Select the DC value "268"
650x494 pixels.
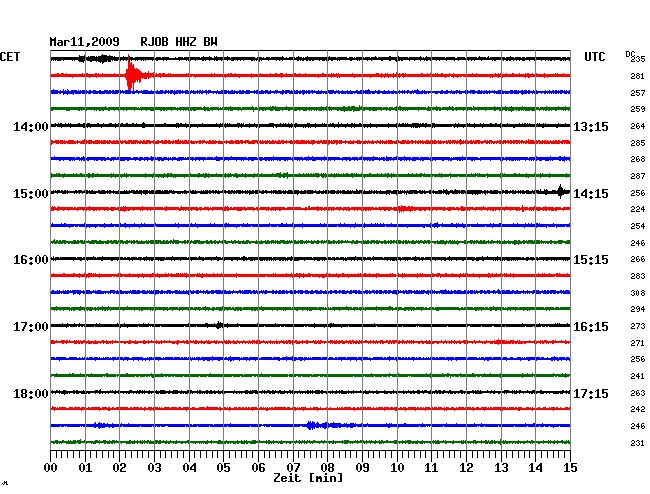(638, 159)
